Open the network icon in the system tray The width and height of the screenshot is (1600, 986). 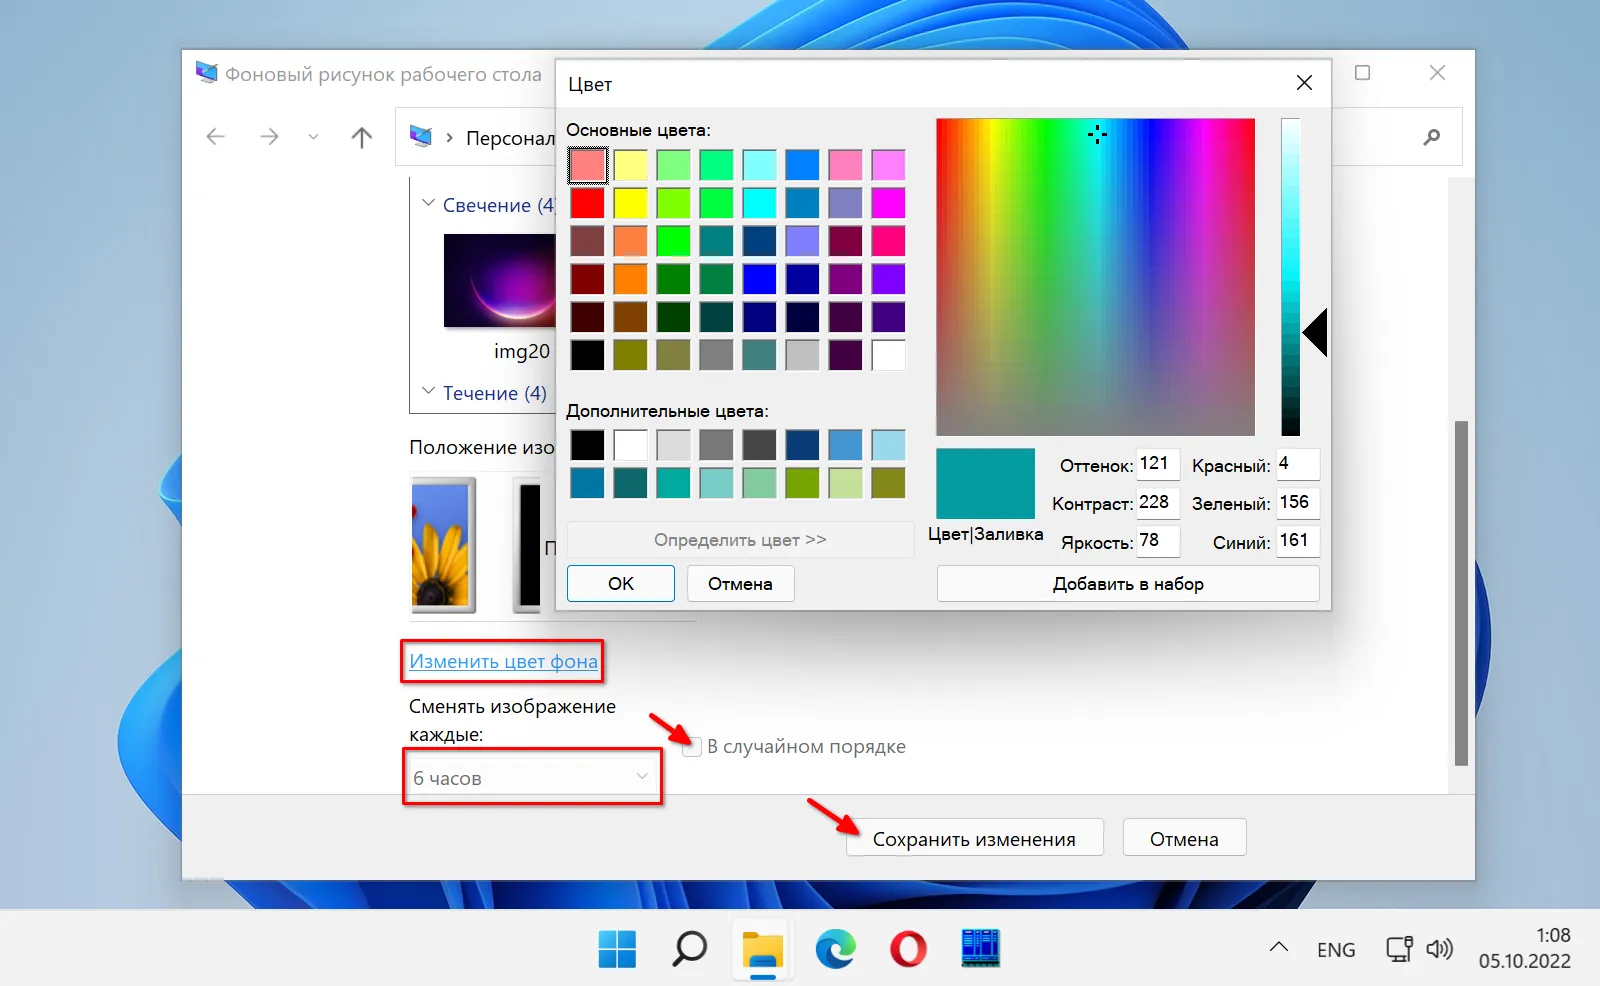pyautogui.click(x=1399, y=948)
